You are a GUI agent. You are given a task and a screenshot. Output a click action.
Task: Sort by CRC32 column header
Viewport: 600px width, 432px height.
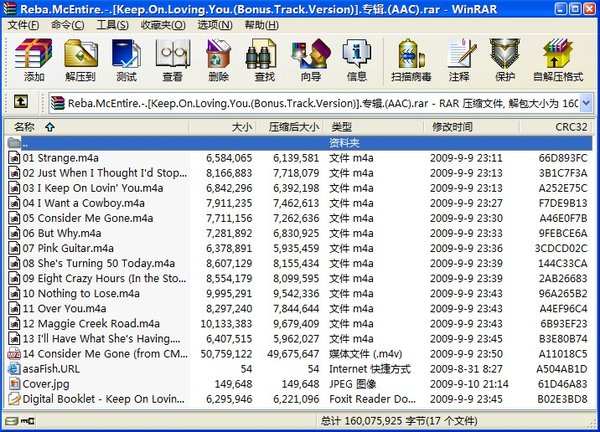[x=556, y=127]
